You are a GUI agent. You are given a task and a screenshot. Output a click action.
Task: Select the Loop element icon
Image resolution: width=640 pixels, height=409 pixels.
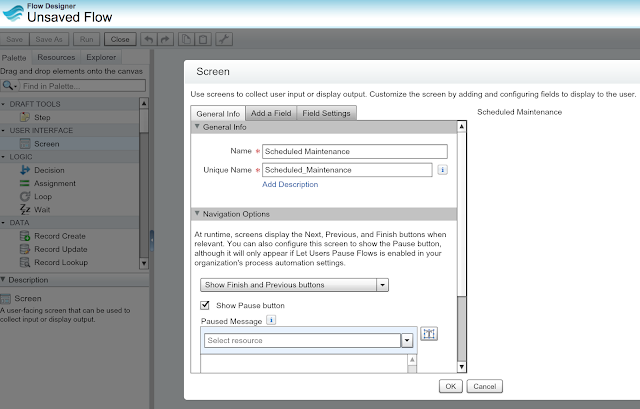(x=25, y=196)
